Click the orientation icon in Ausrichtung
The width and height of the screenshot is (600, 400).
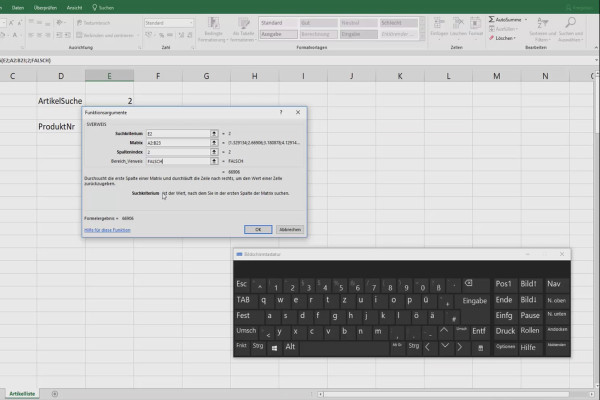click(60, 23)
